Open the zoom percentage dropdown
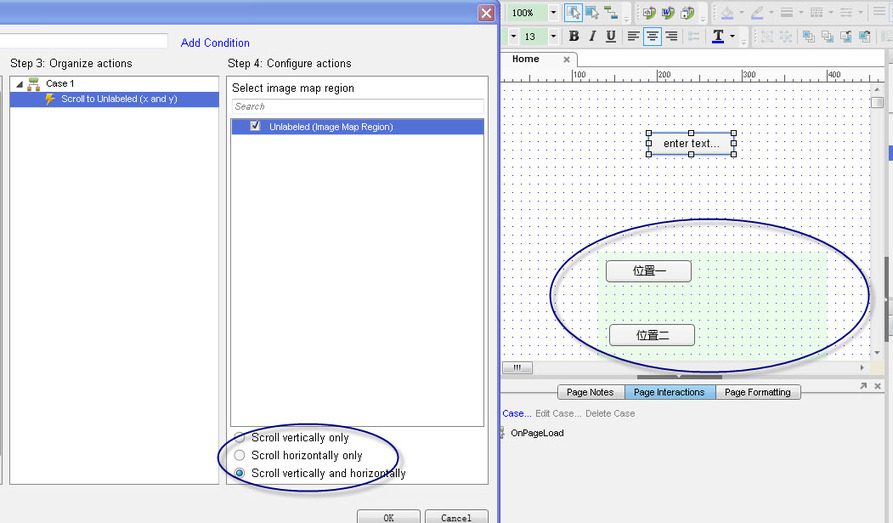 [x=553, y=13]
